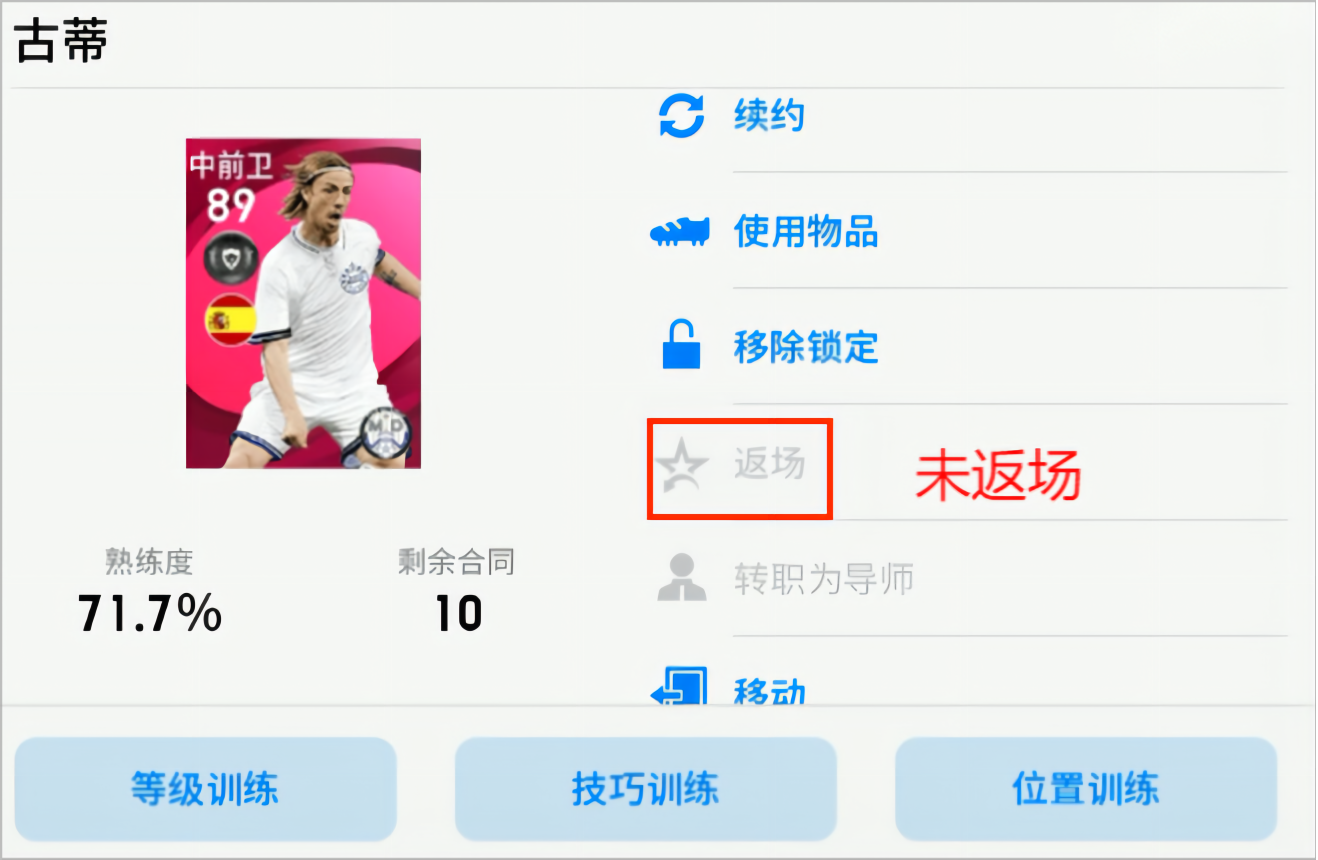
Task: Tap the 续约 renew arrows icon
Action: pyautogui.click(x=681, y=116)
